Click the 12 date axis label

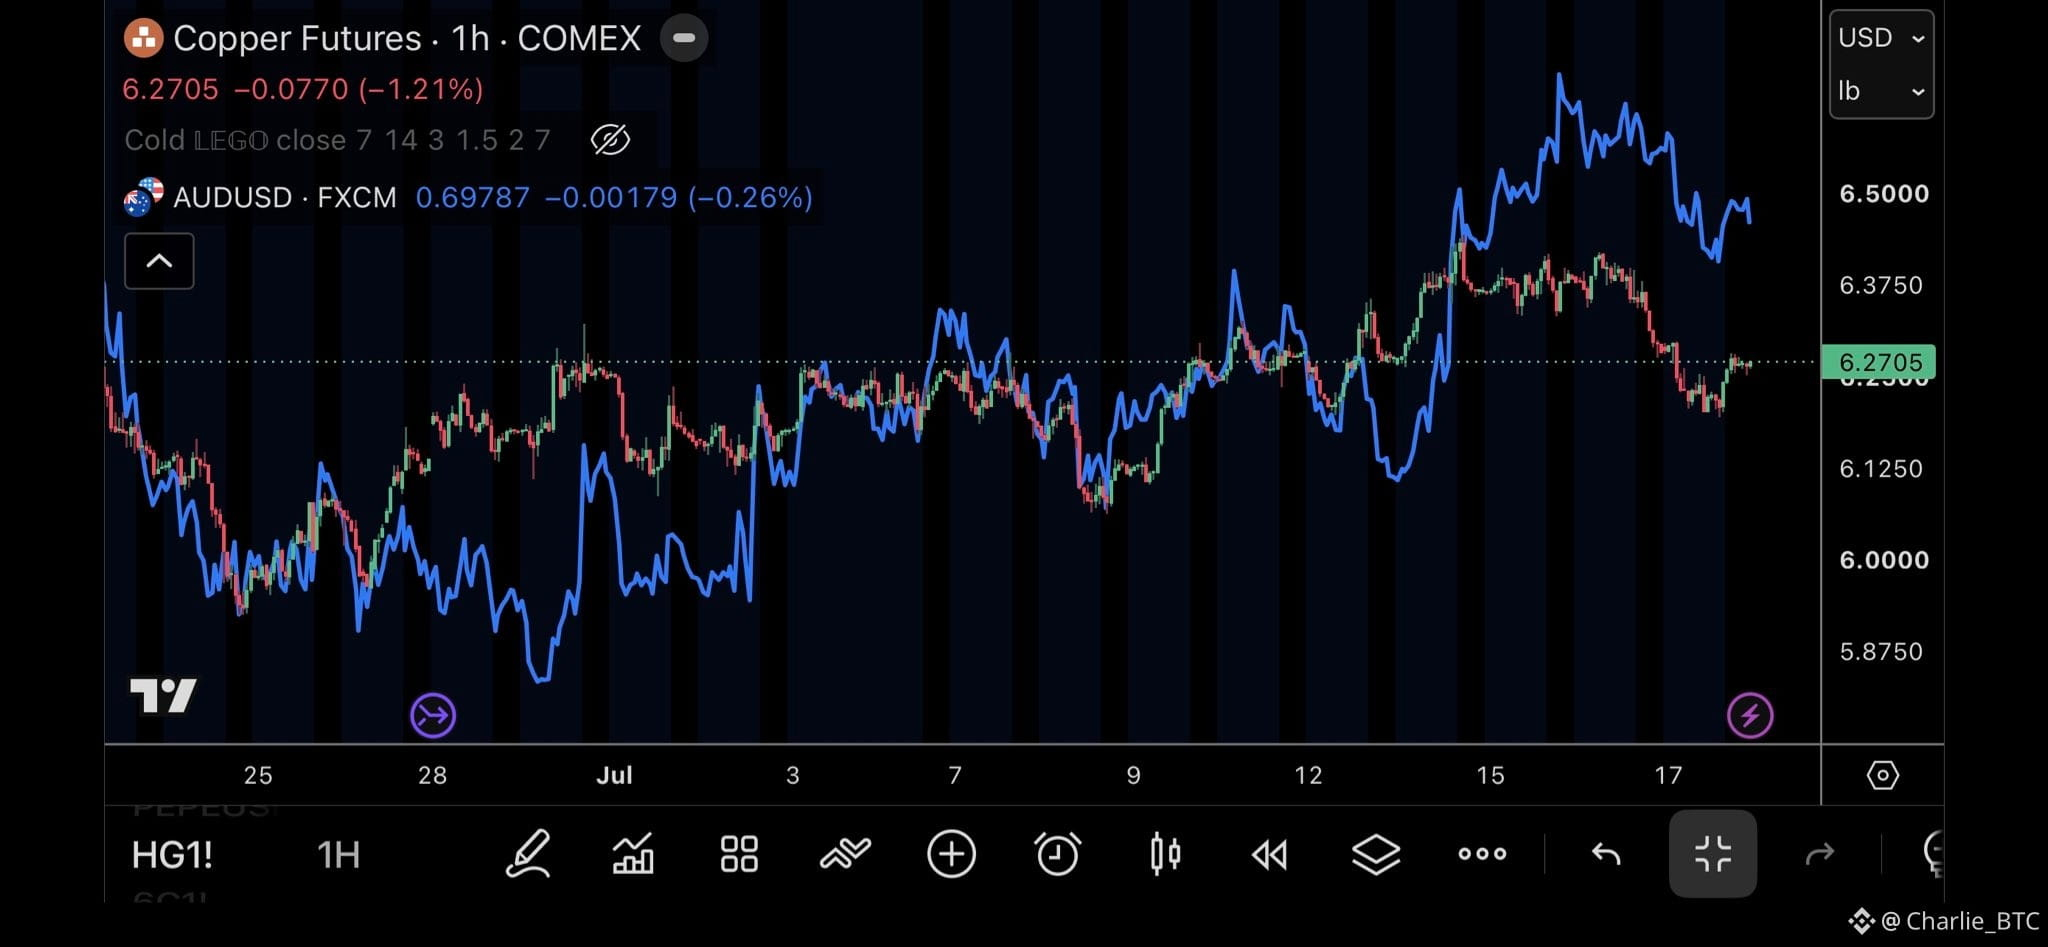pyautogui.click(x=1308, y=775)
